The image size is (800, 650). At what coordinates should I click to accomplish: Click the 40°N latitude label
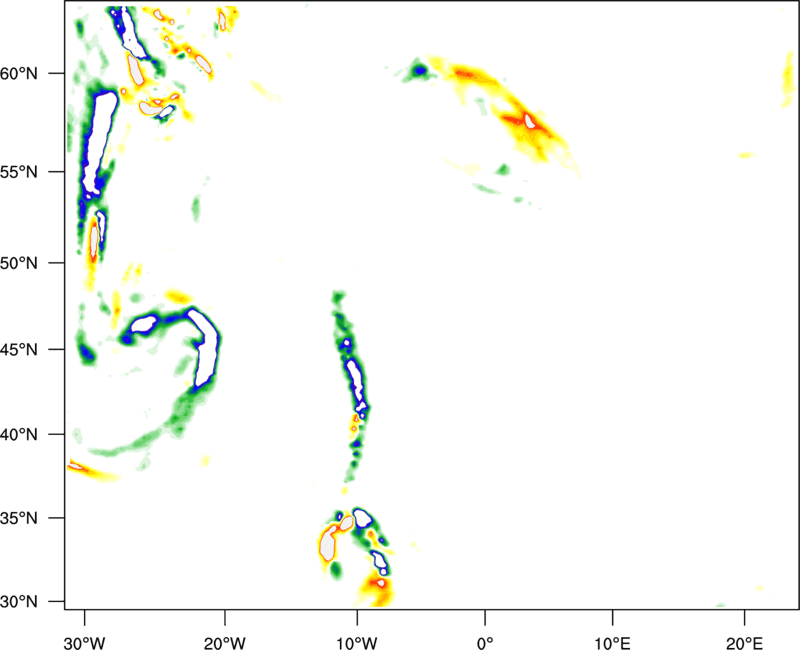point(19,435)
